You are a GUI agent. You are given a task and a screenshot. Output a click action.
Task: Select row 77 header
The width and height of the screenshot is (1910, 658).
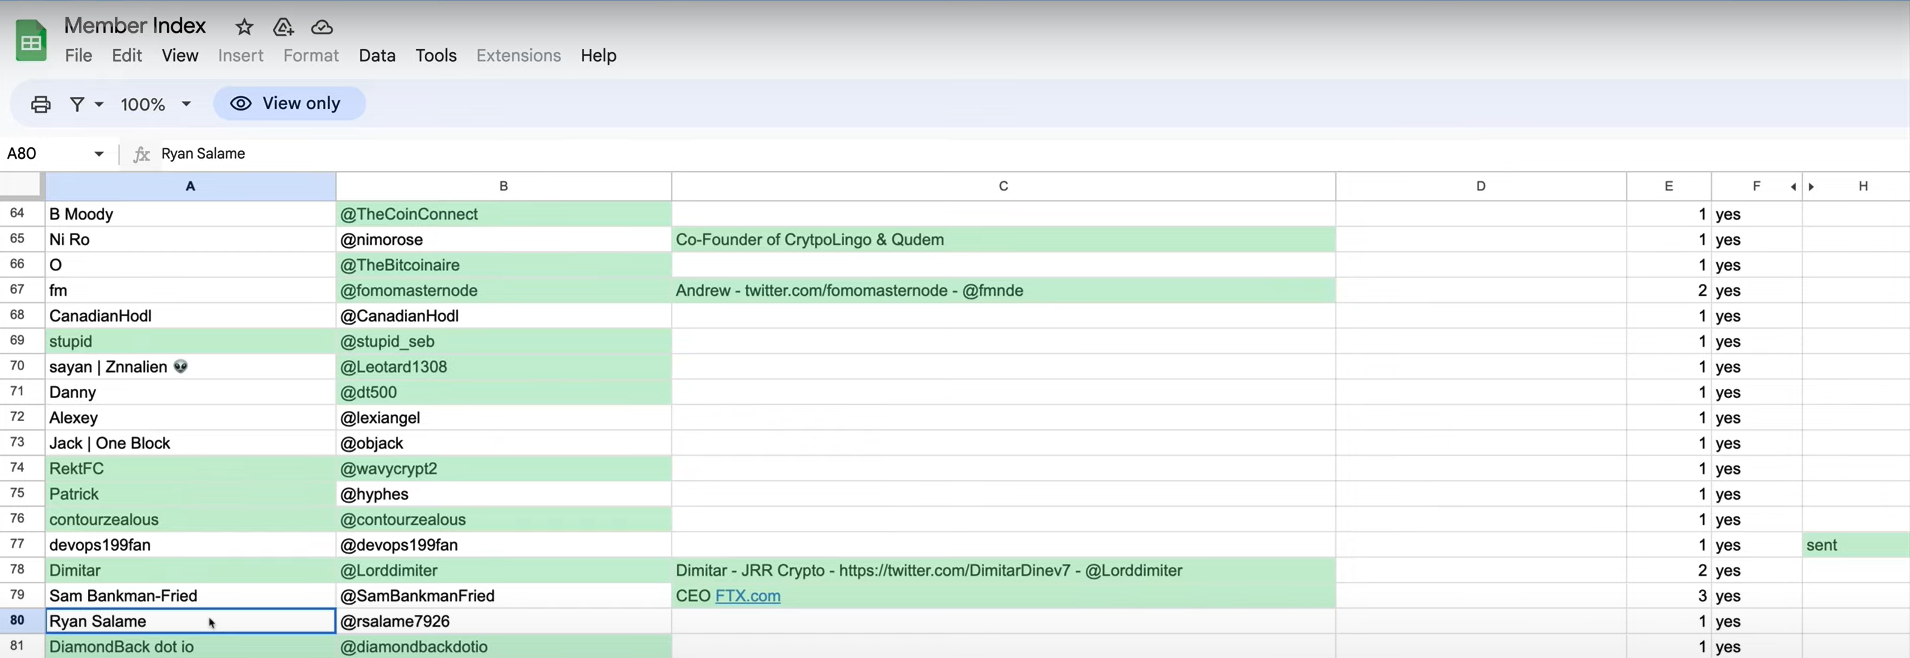[18, 545]
